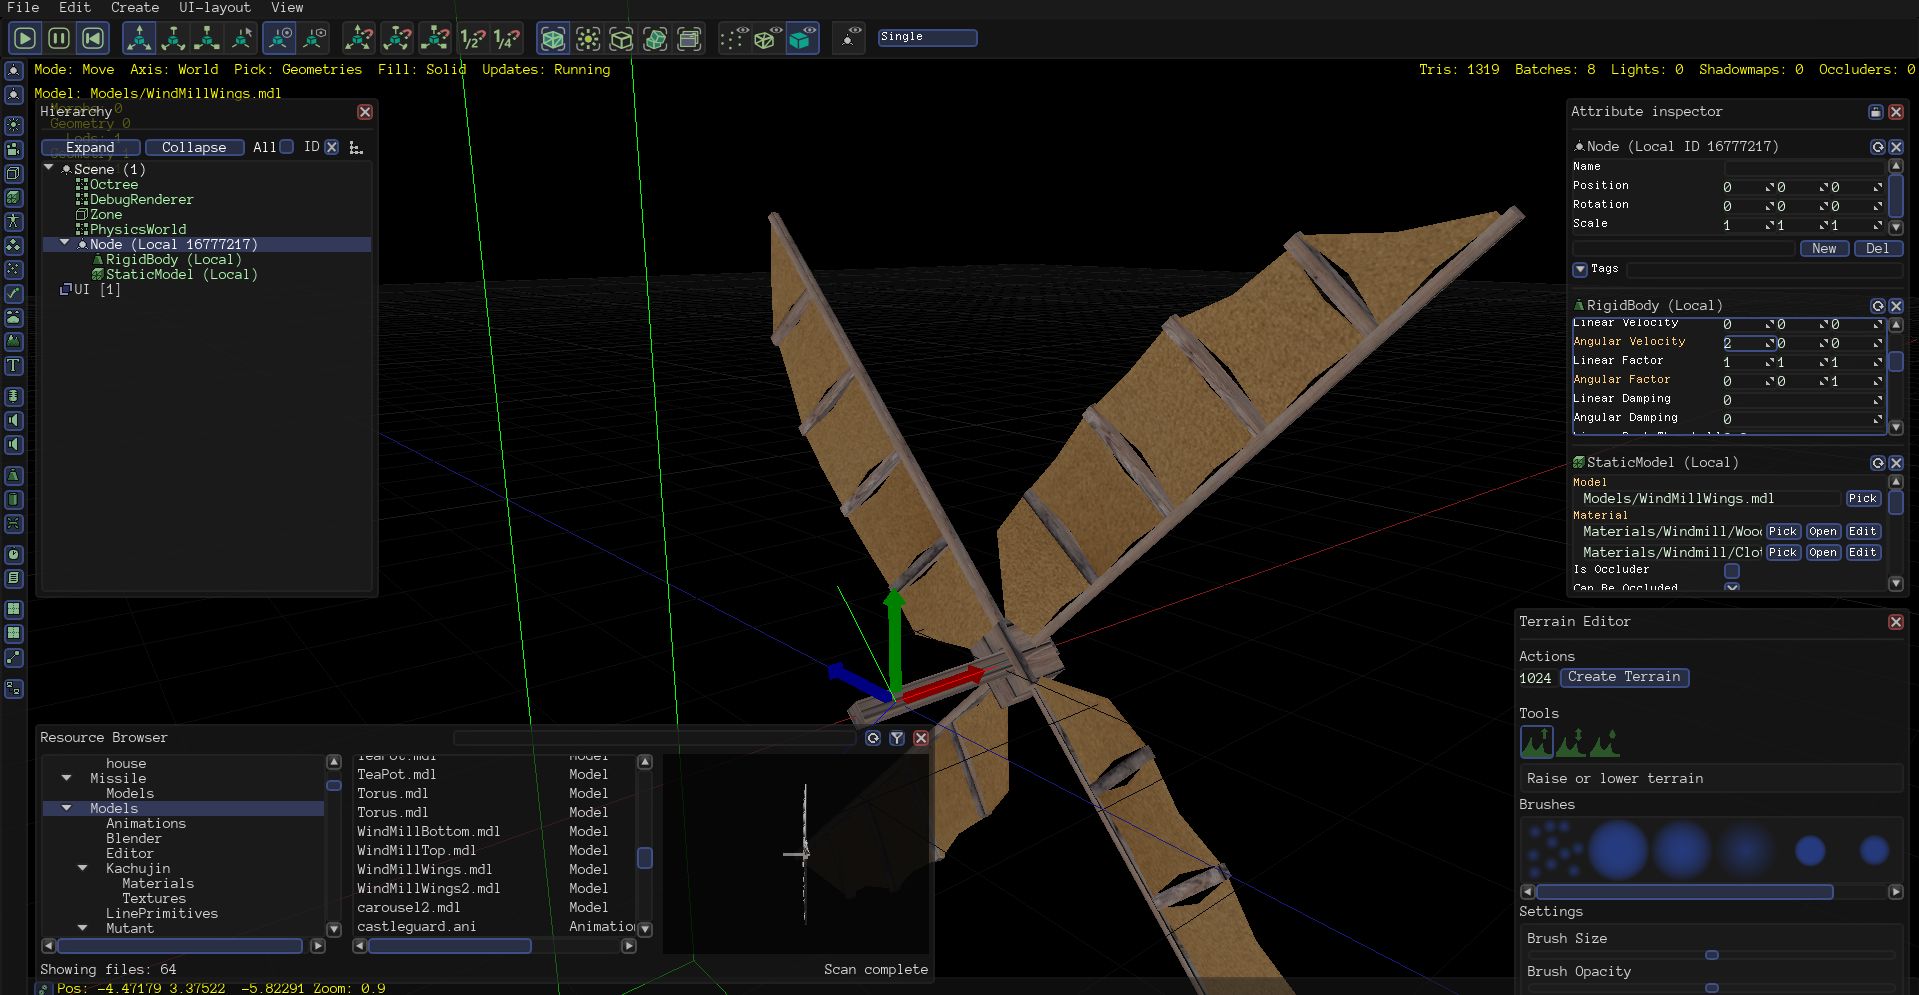Toggle the Local axis mode icon
This screenshot has height=995, width=1919.
click(313, 38)
